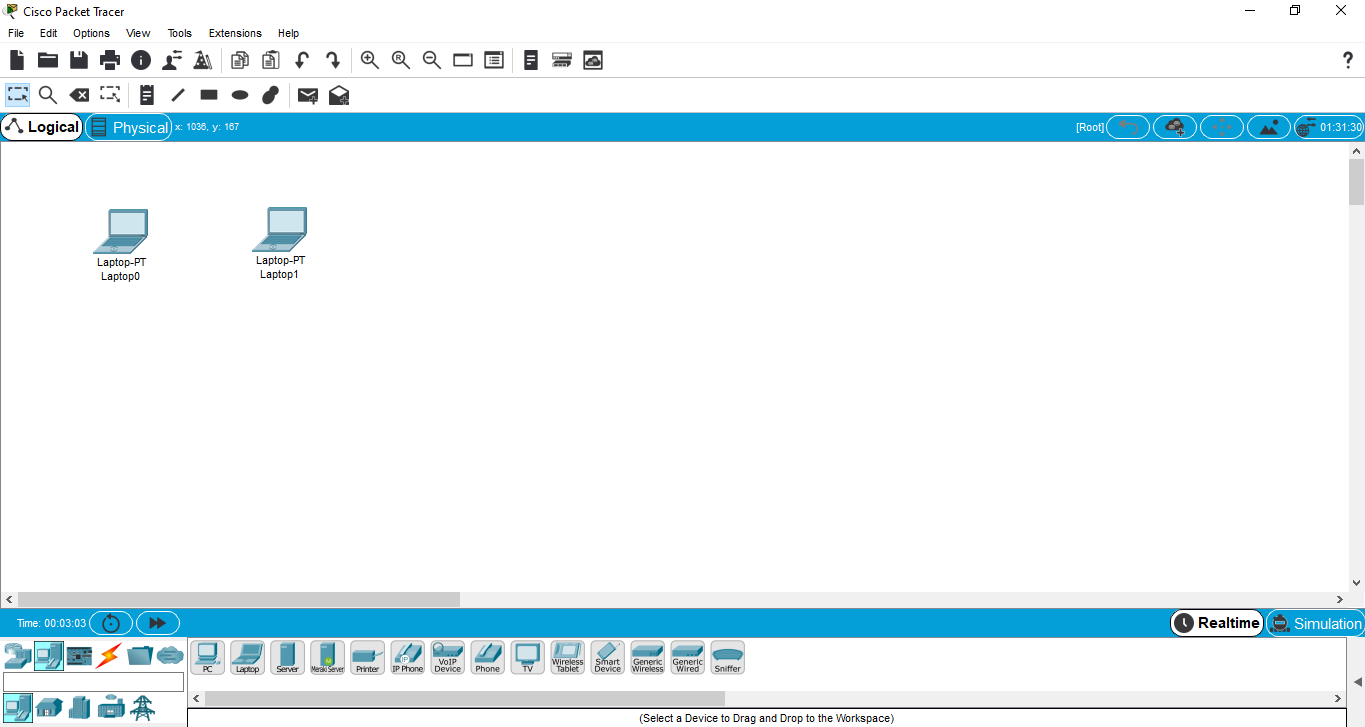This screenshot has width=1365, height=727.
Task: Select the Draw Freeform tool
Action: [271, 95]
